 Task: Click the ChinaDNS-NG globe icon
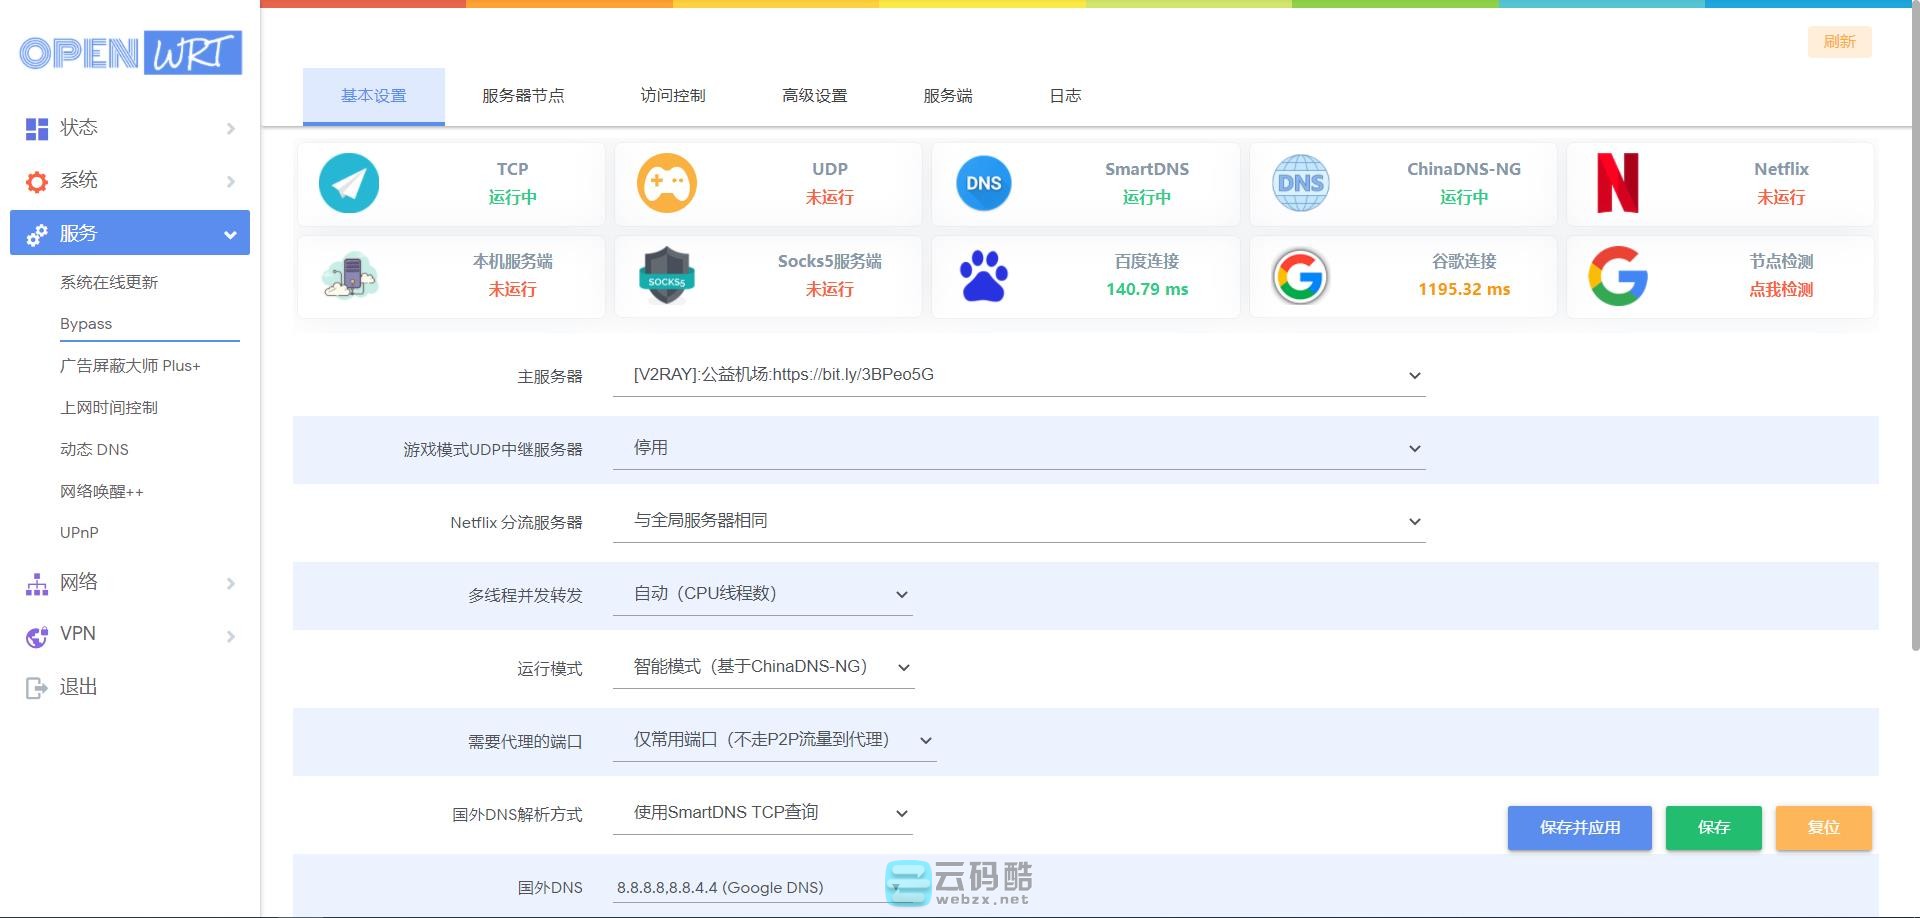[x=1300, y=183]
